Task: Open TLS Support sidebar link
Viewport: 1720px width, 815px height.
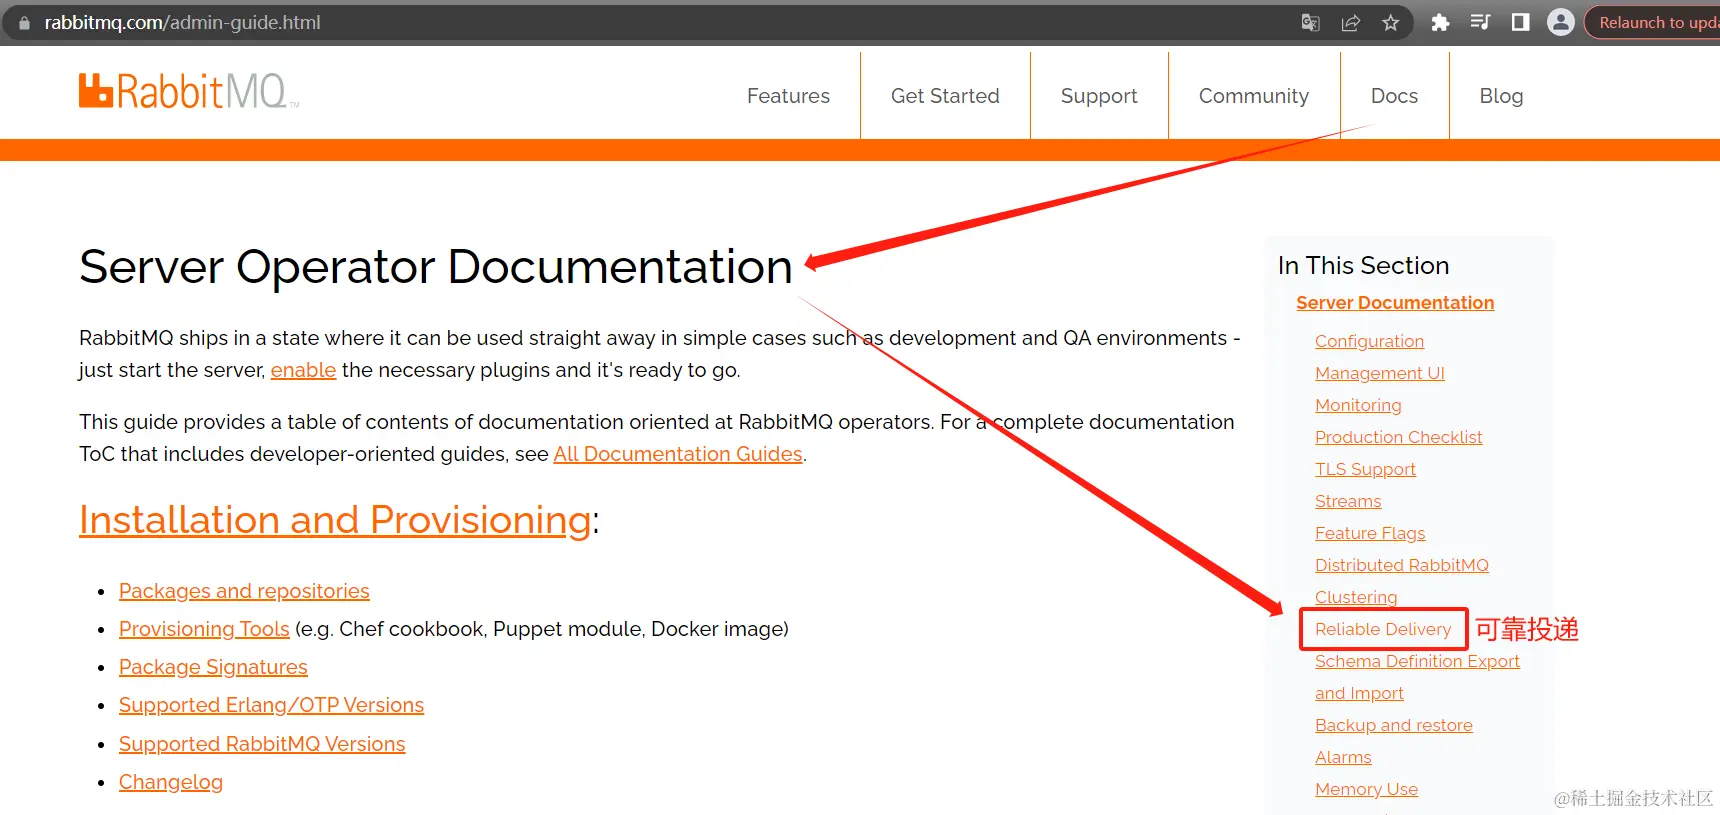Action: tap(1365, 469)
